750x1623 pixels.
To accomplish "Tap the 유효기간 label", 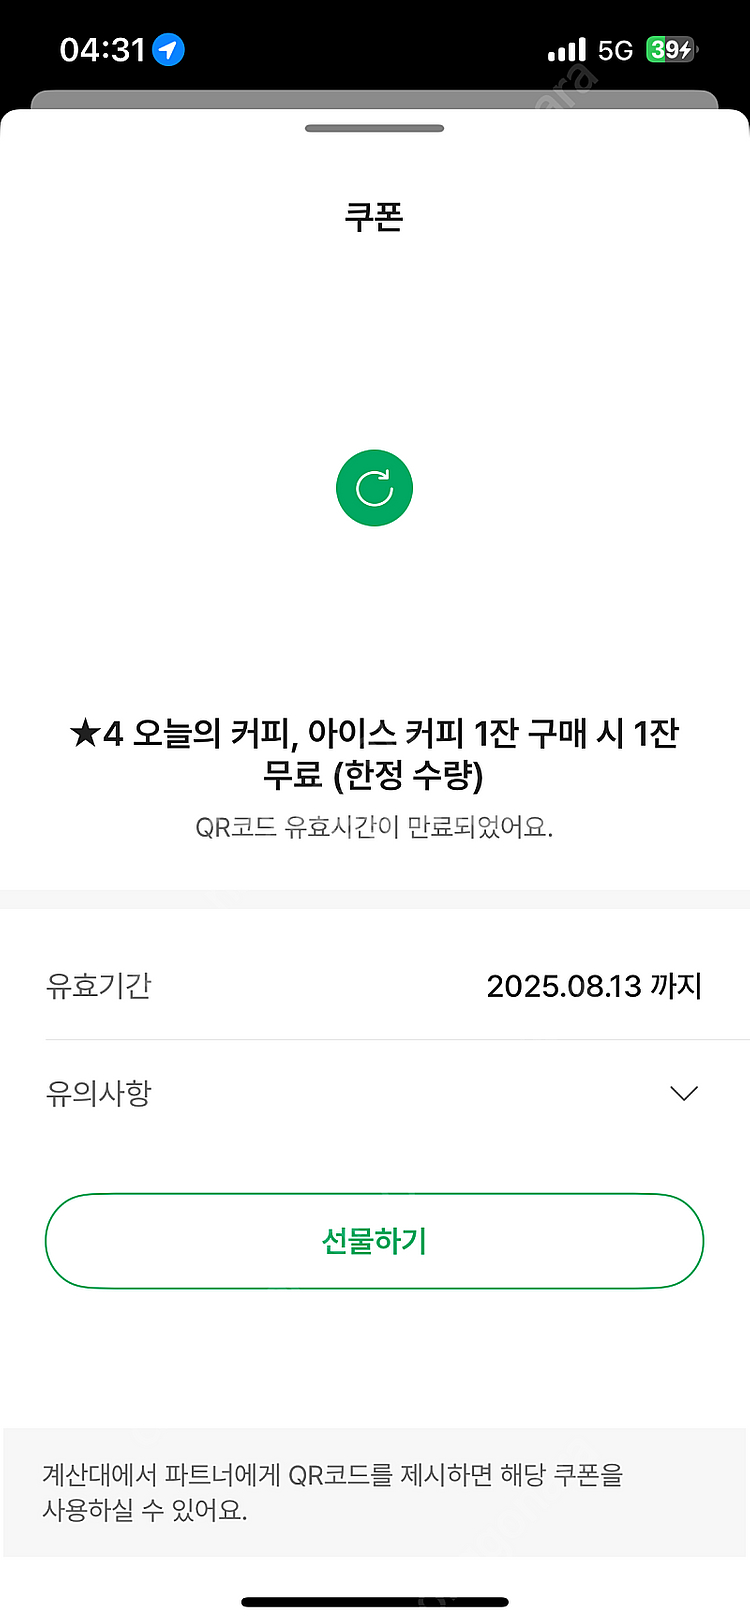I will point(98,986).
